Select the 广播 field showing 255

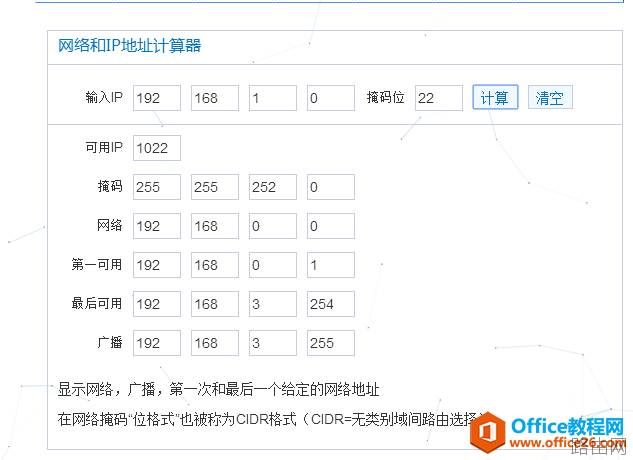coord(331,343)
